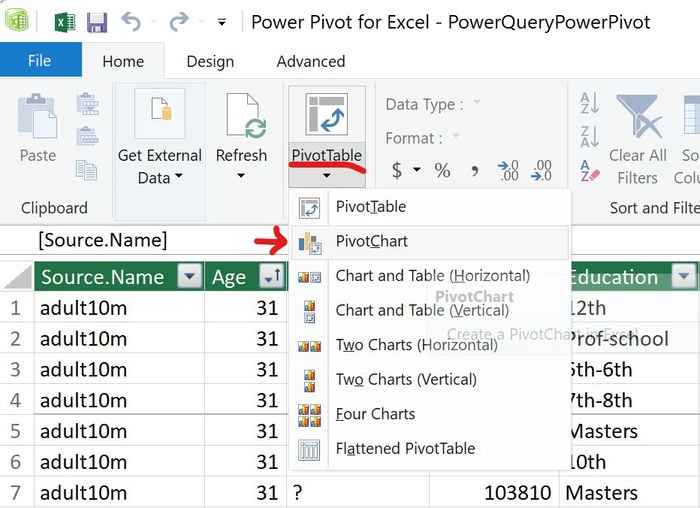
Task: Click Clear All Filters button
Action: 638,138
